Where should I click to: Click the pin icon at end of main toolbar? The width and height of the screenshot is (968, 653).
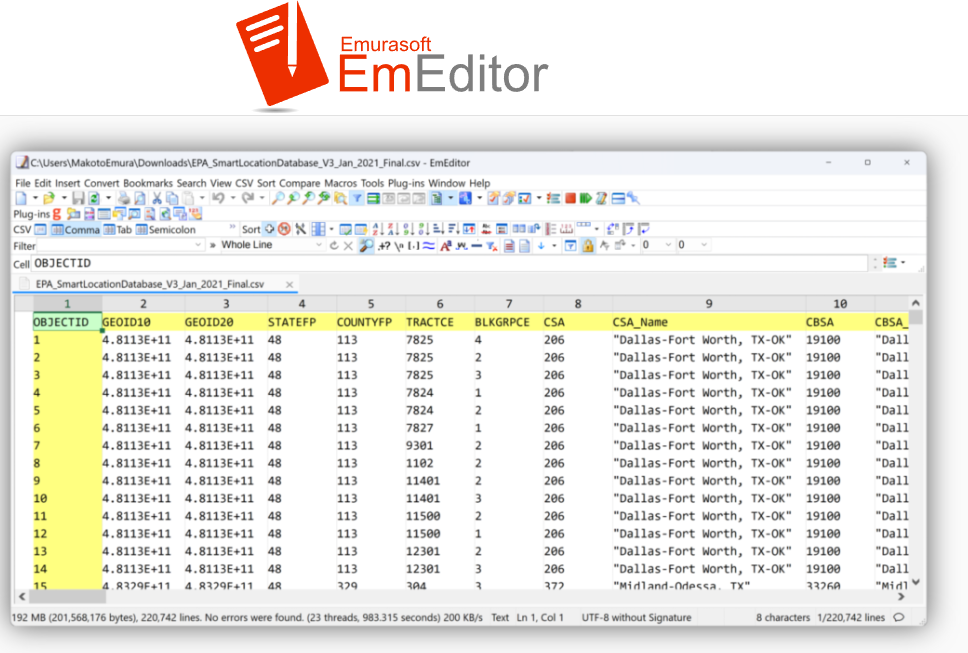[633, 198]
